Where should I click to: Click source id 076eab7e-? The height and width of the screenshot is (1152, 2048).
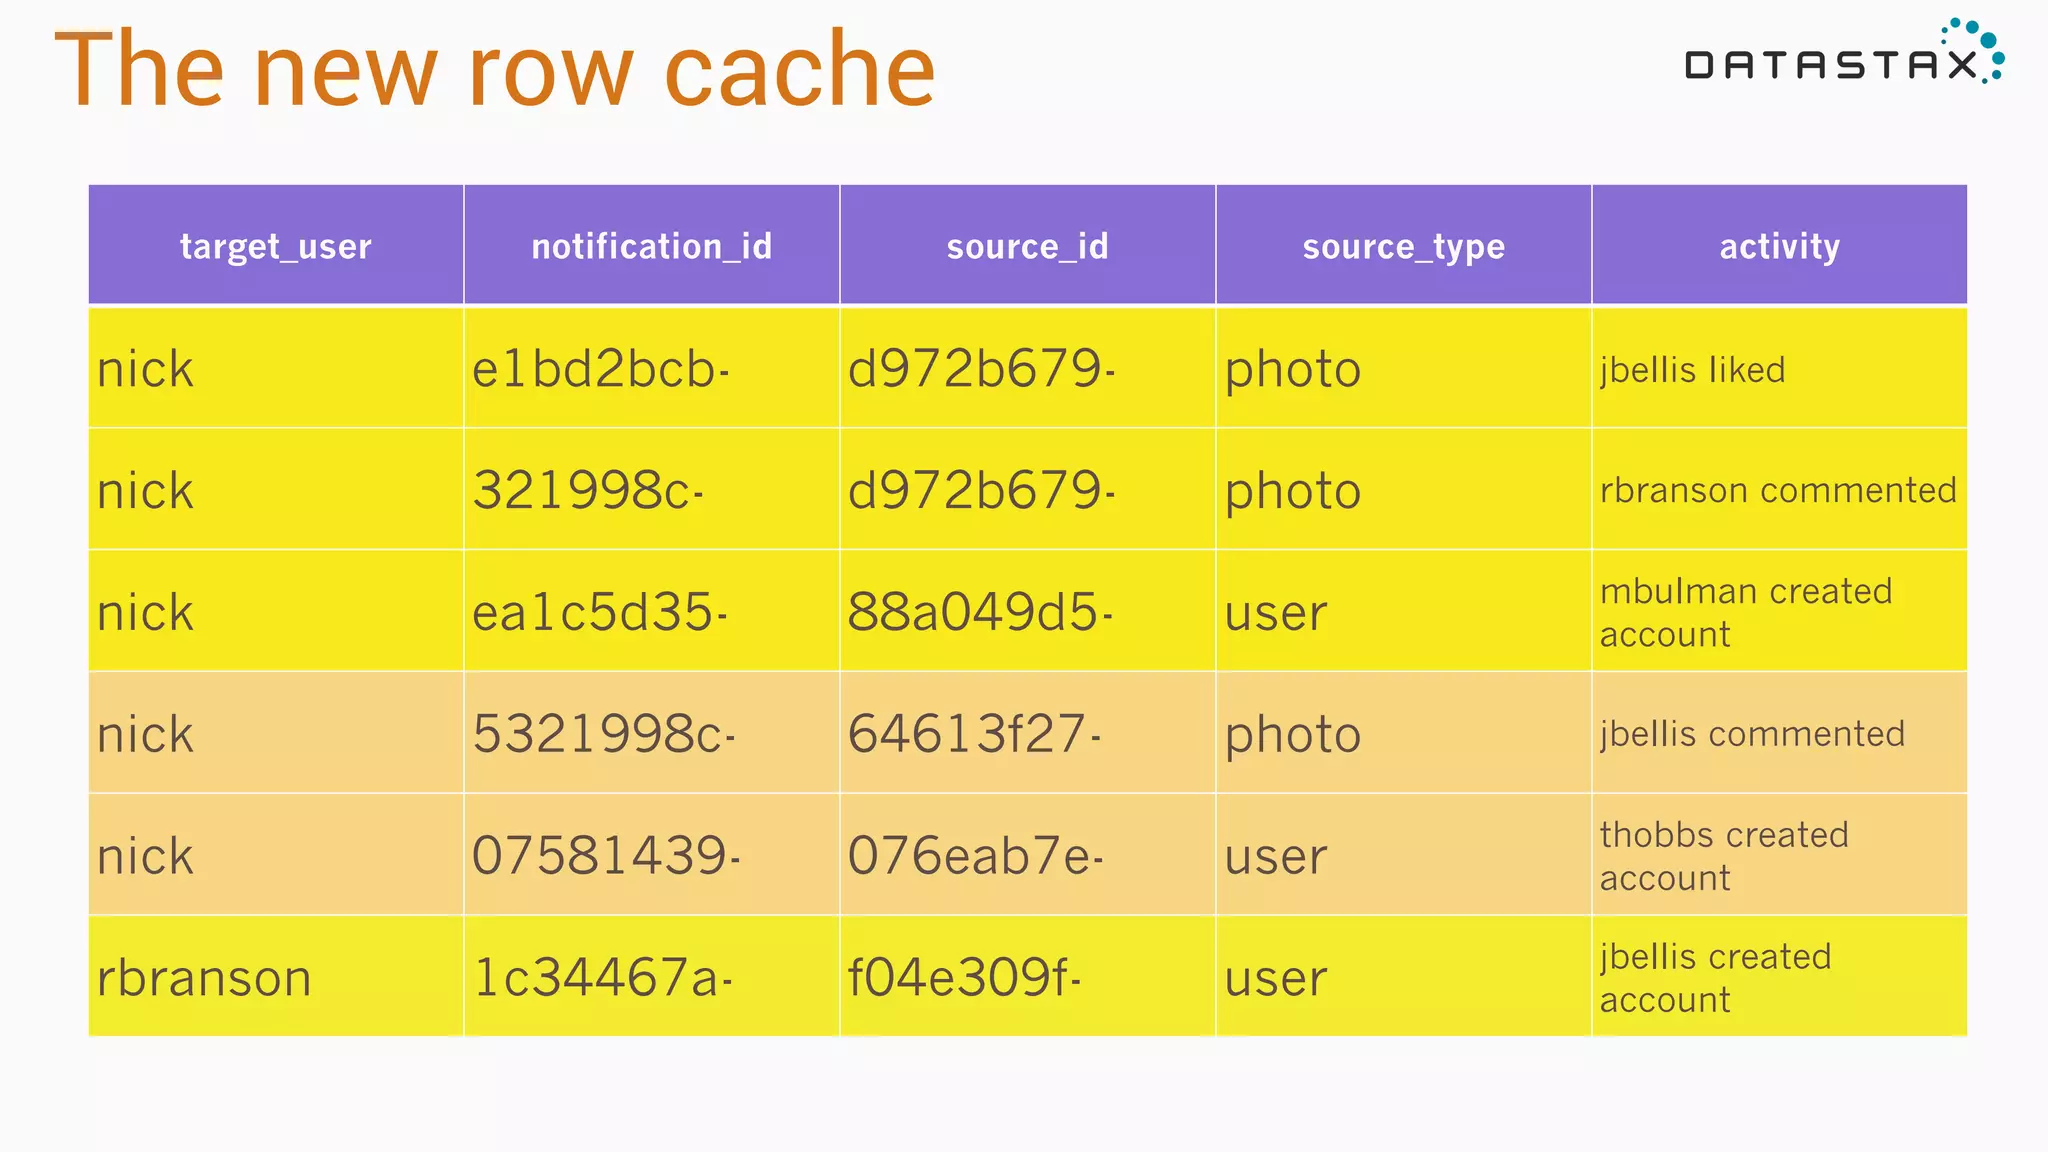(976, 856)
